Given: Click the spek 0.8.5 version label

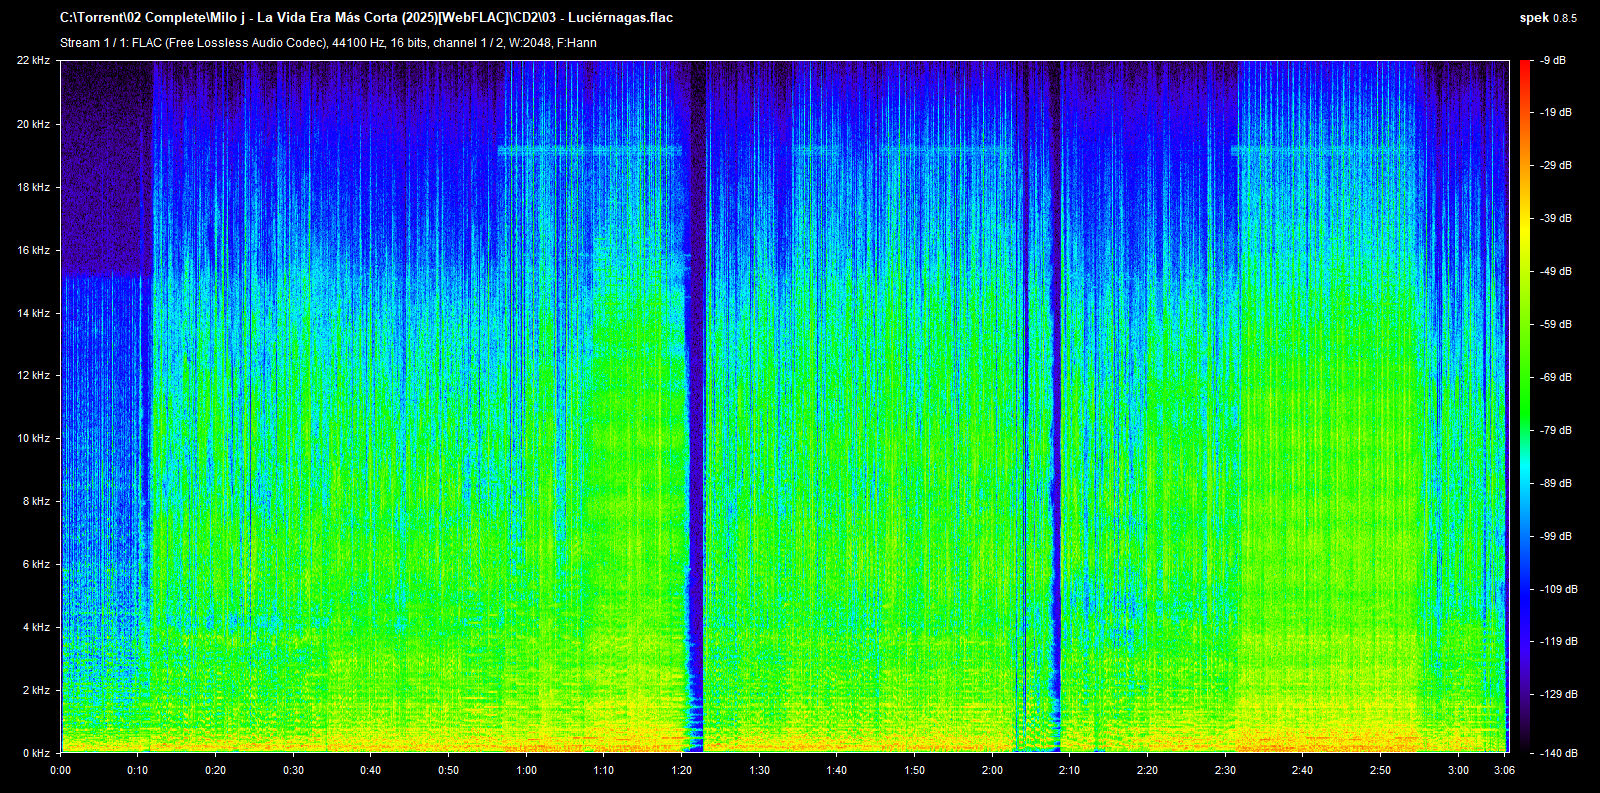Looking at the screenshot, I should point(1547,17).
